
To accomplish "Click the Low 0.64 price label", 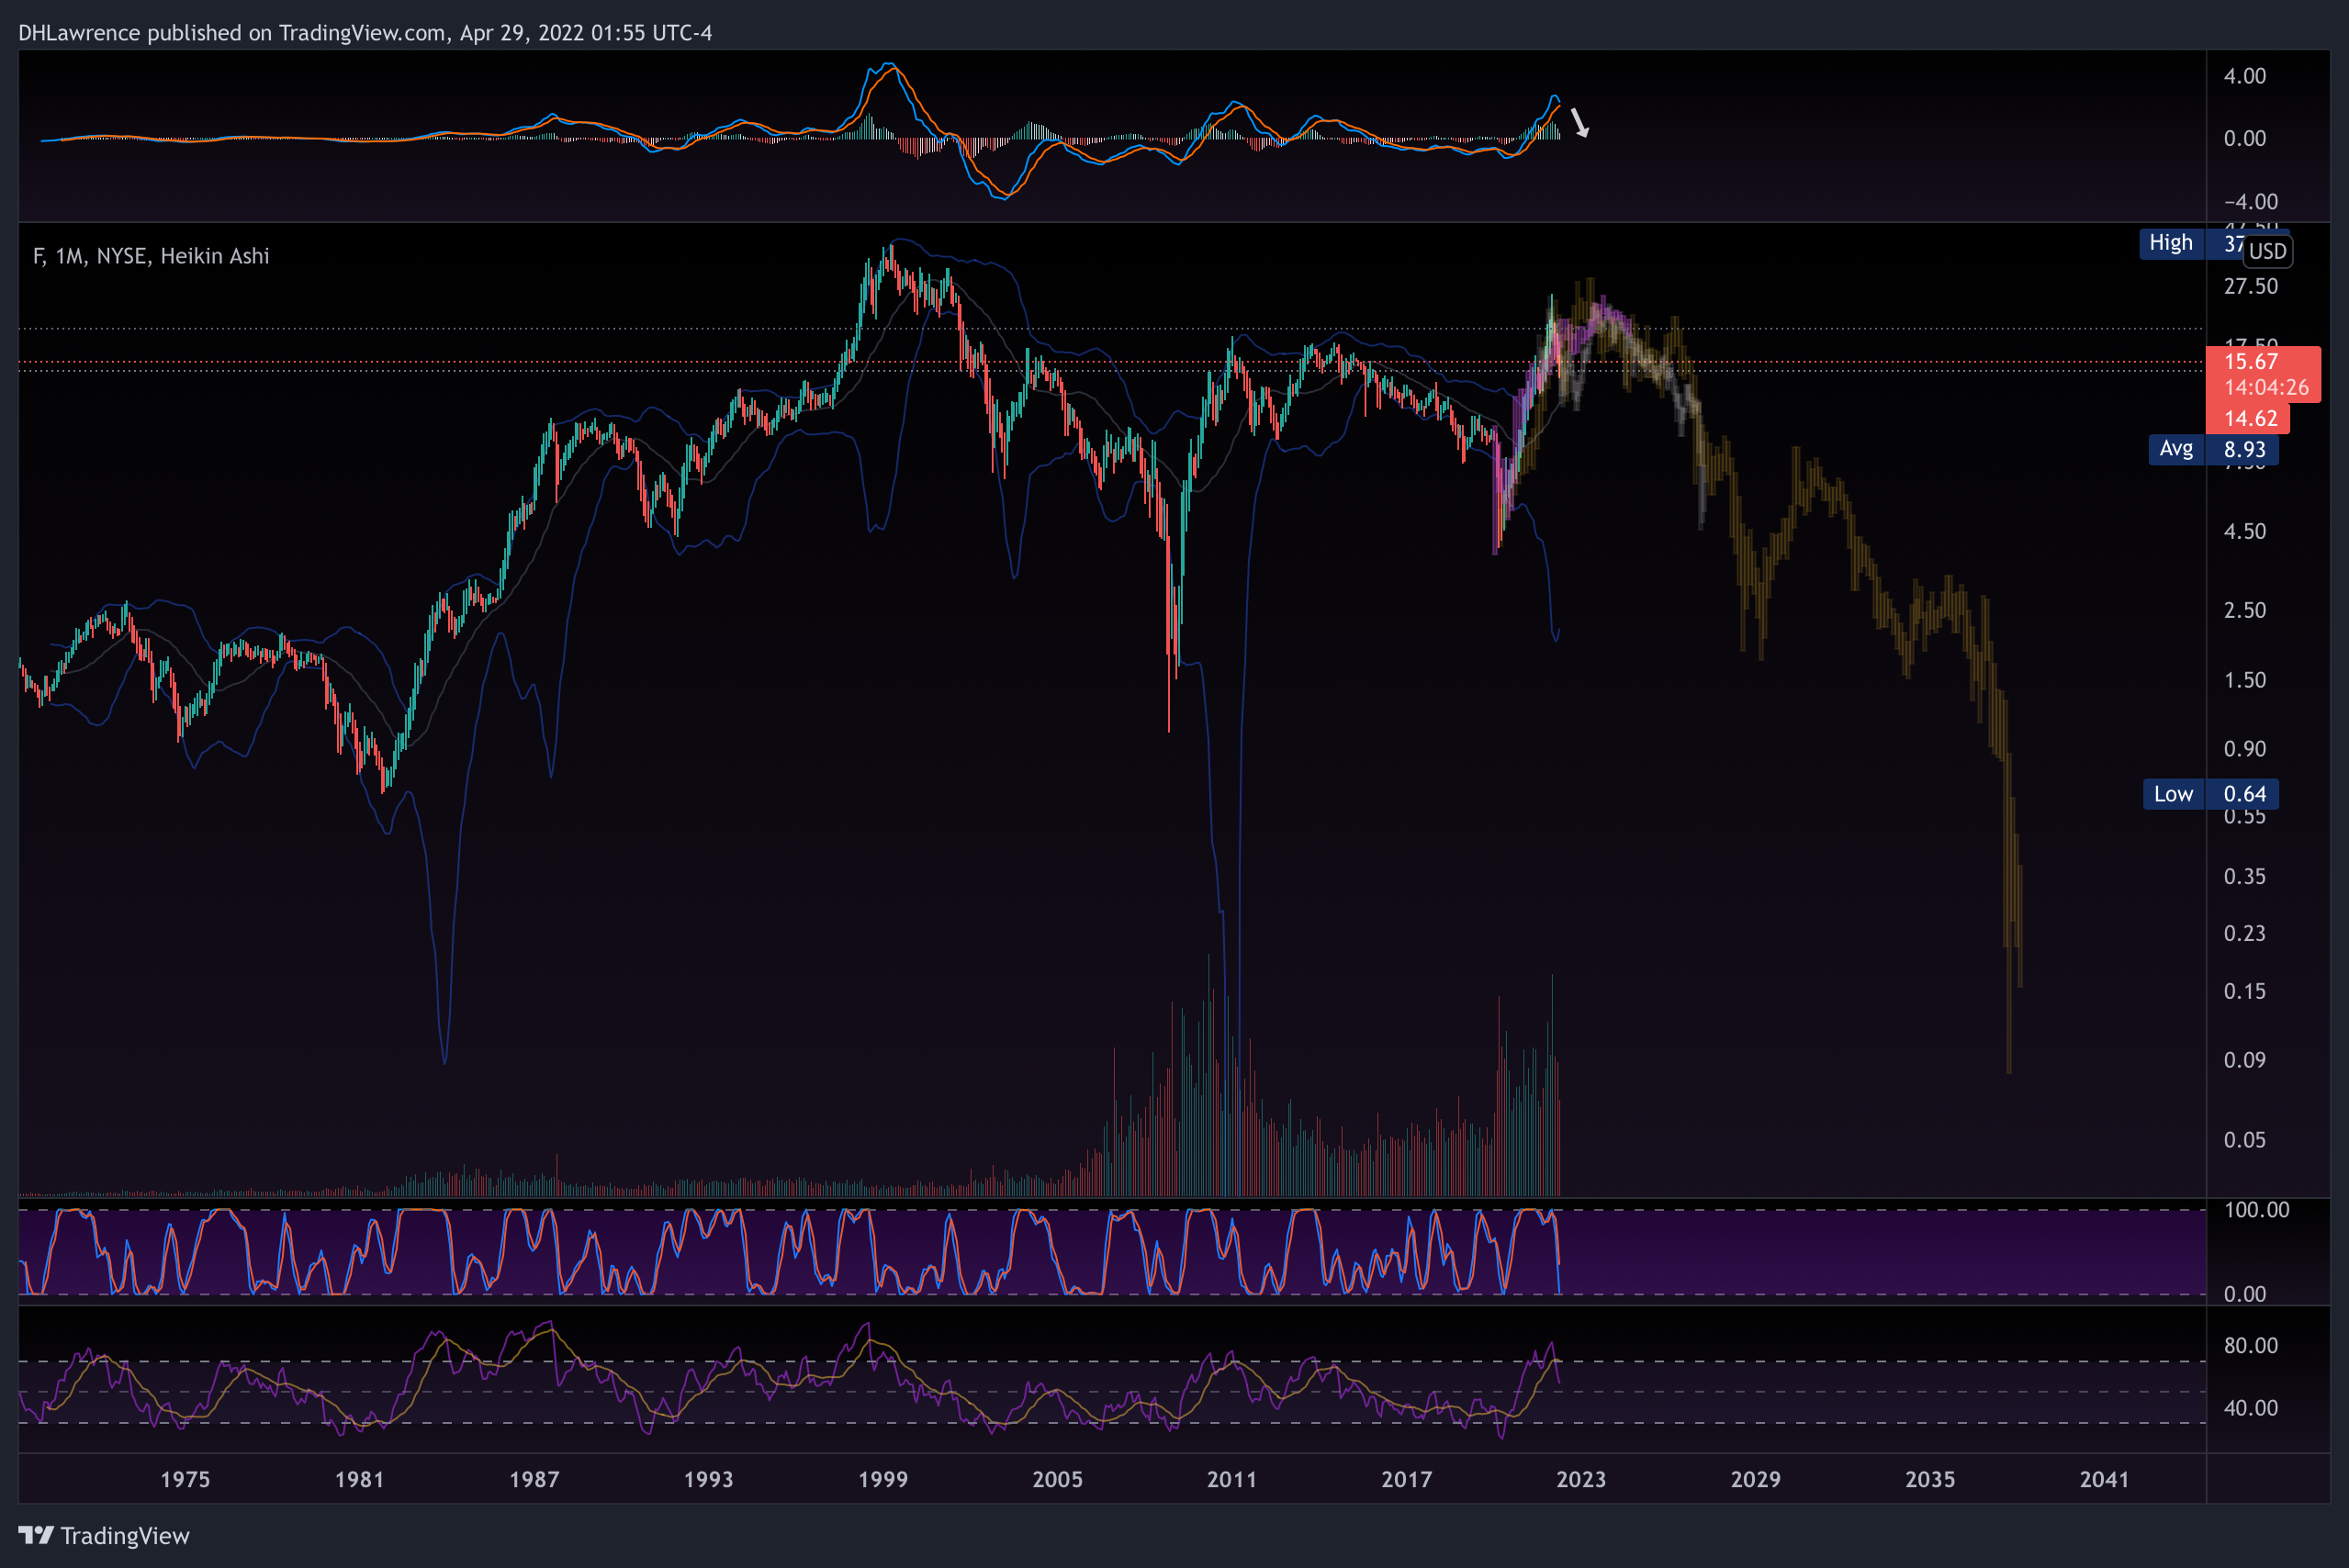I will click(x=2211, y=794).
